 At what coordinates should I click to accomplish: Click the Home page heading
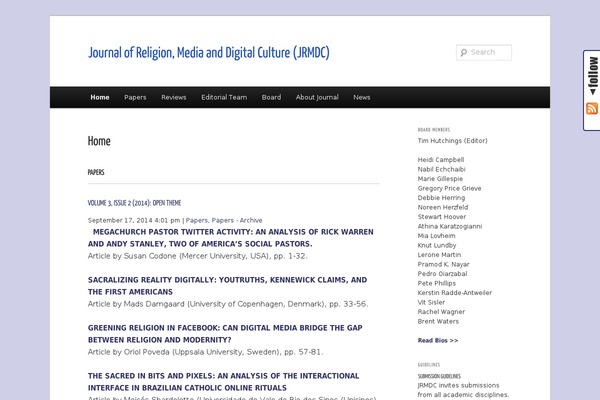[x=99, y=141]
